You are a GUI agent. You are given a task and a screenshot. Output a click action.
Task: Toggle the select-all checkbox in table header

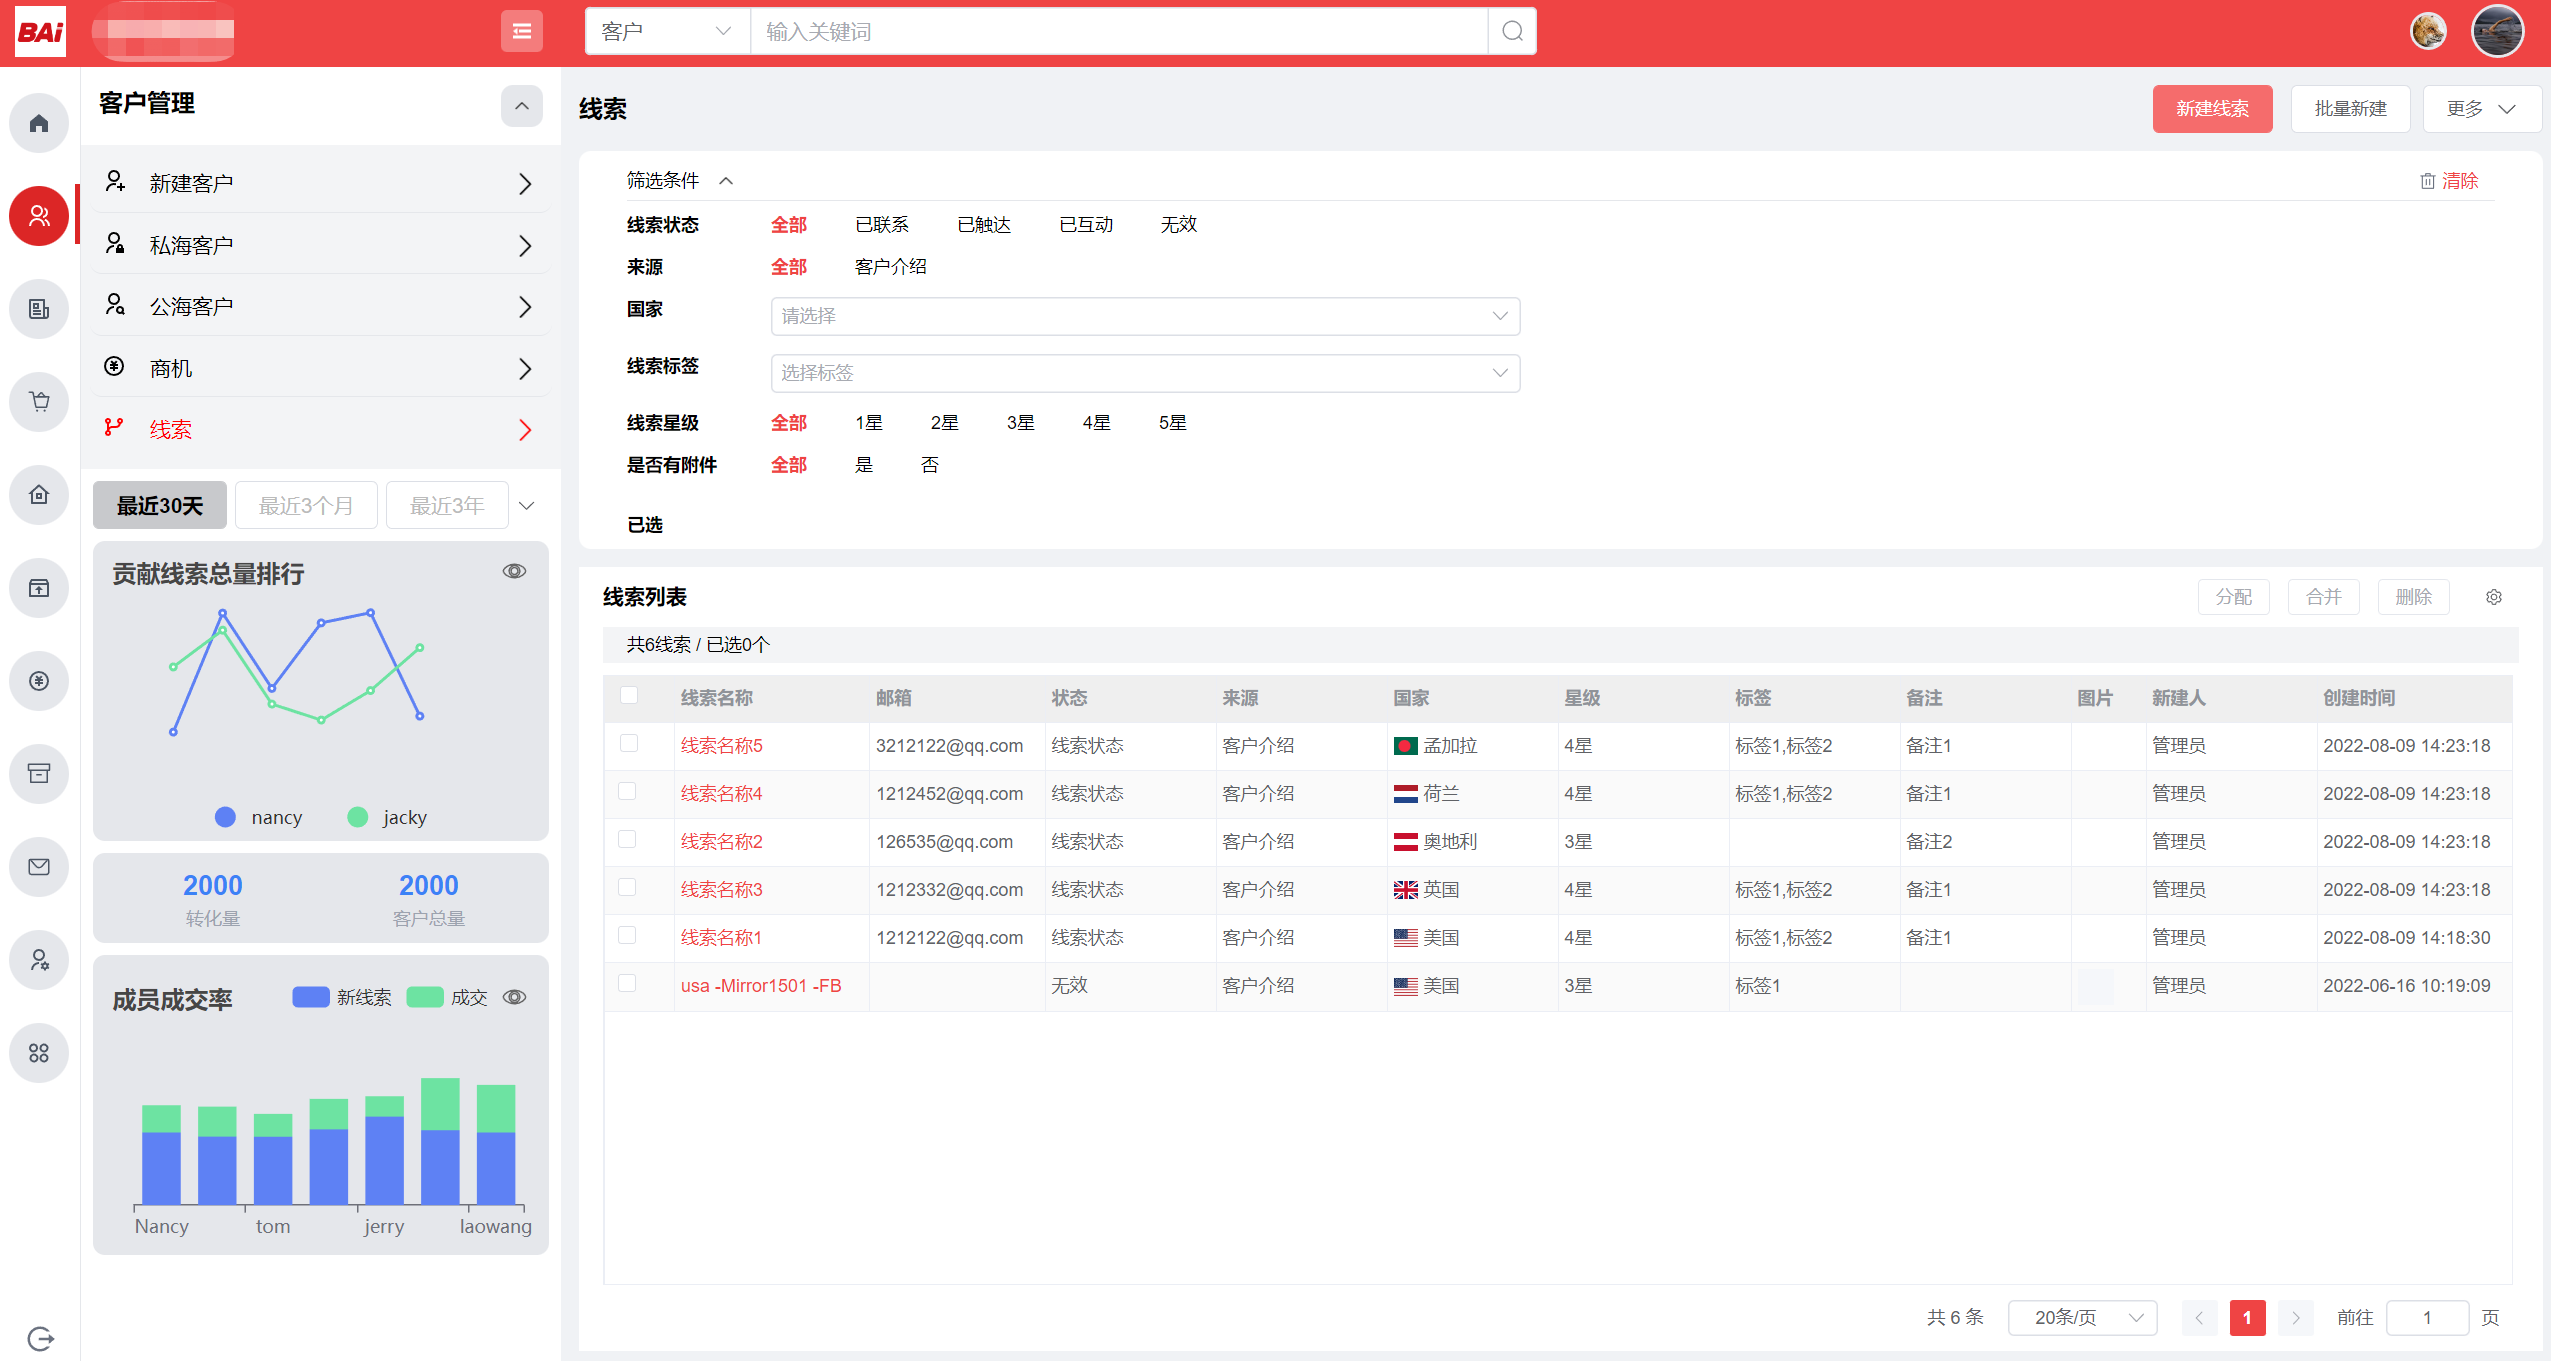(x=629, y=695)
